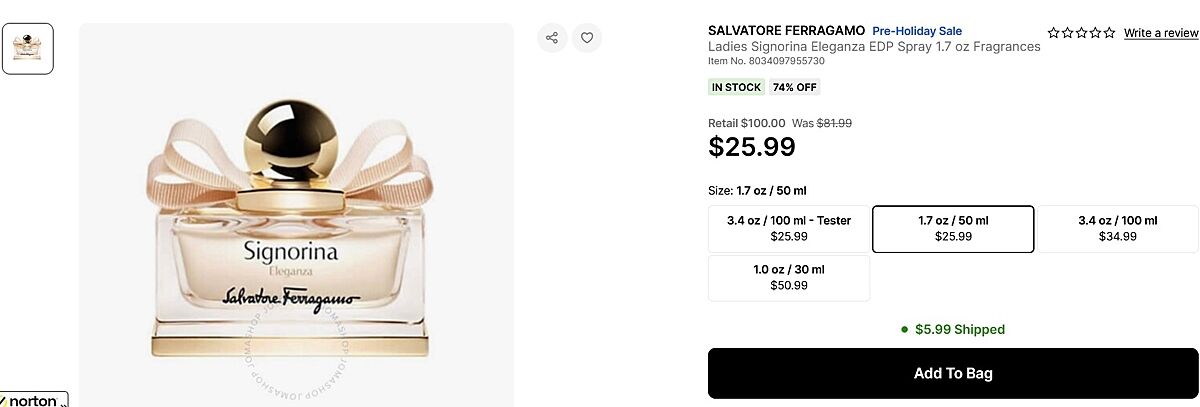Select the 3.4 oz / 100 ml Tester size
Image resolution: width=1200 pixels, height=407 pixels.
click(x=789, y=229)
